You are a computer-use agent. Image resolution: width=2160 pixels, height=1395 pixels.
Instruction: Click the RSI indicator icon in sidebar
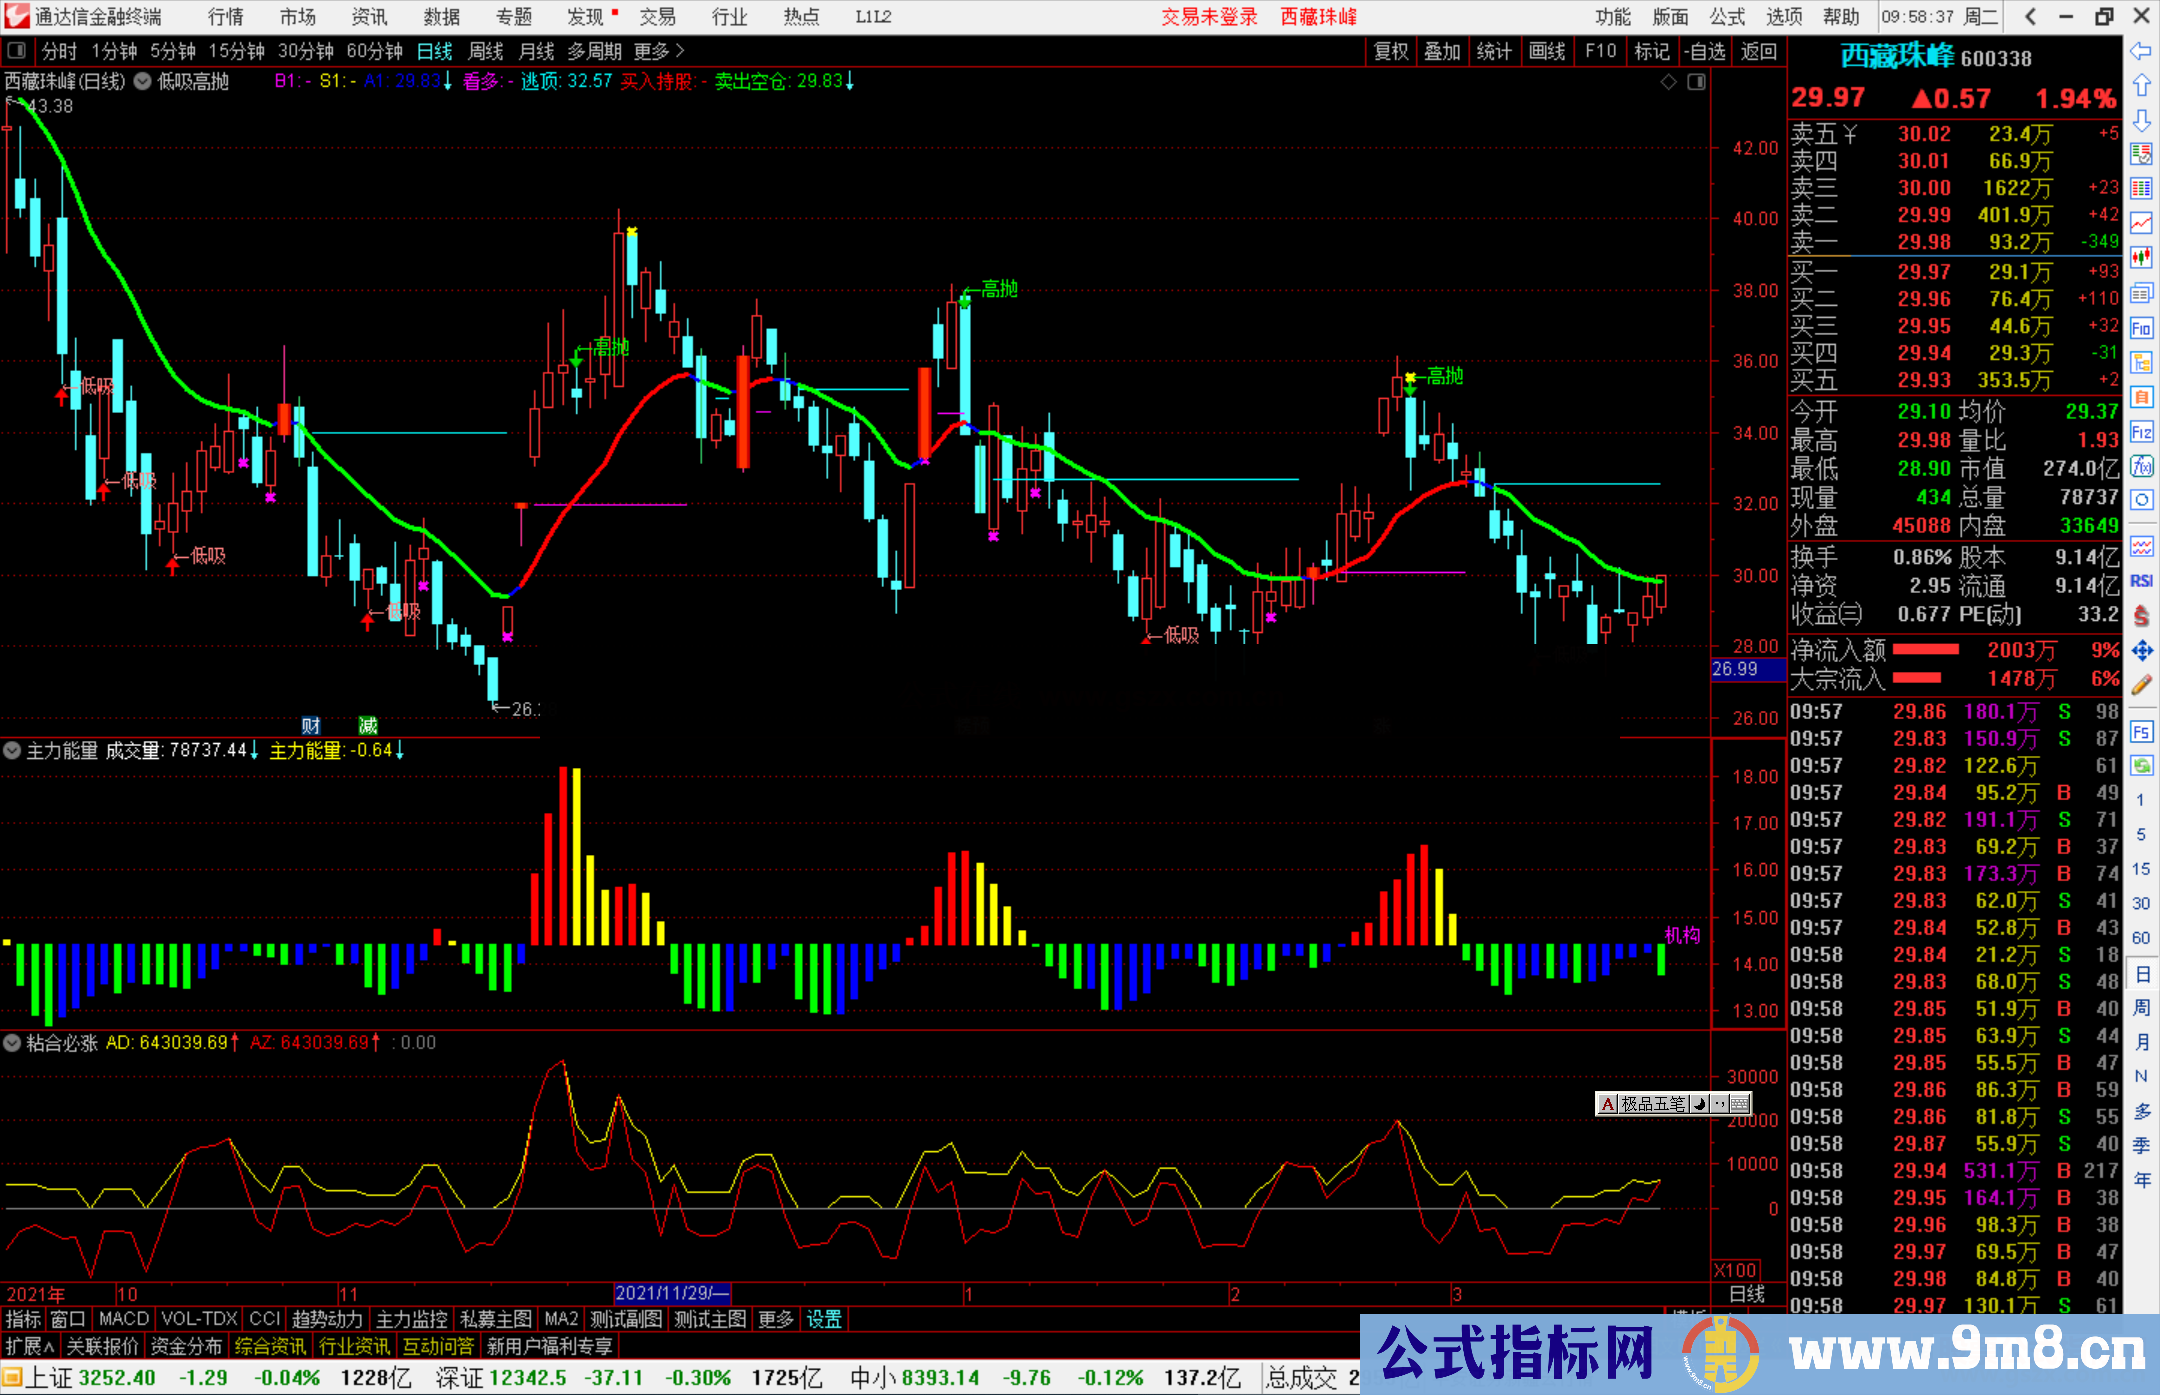point(2141,581)
